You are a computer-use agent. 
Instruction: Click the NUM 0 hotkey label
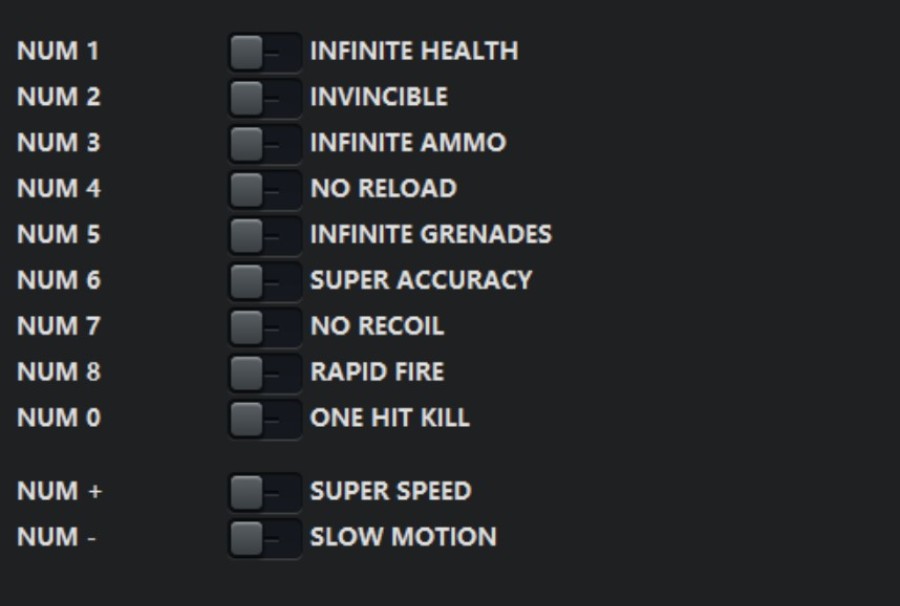coord(58,418)
